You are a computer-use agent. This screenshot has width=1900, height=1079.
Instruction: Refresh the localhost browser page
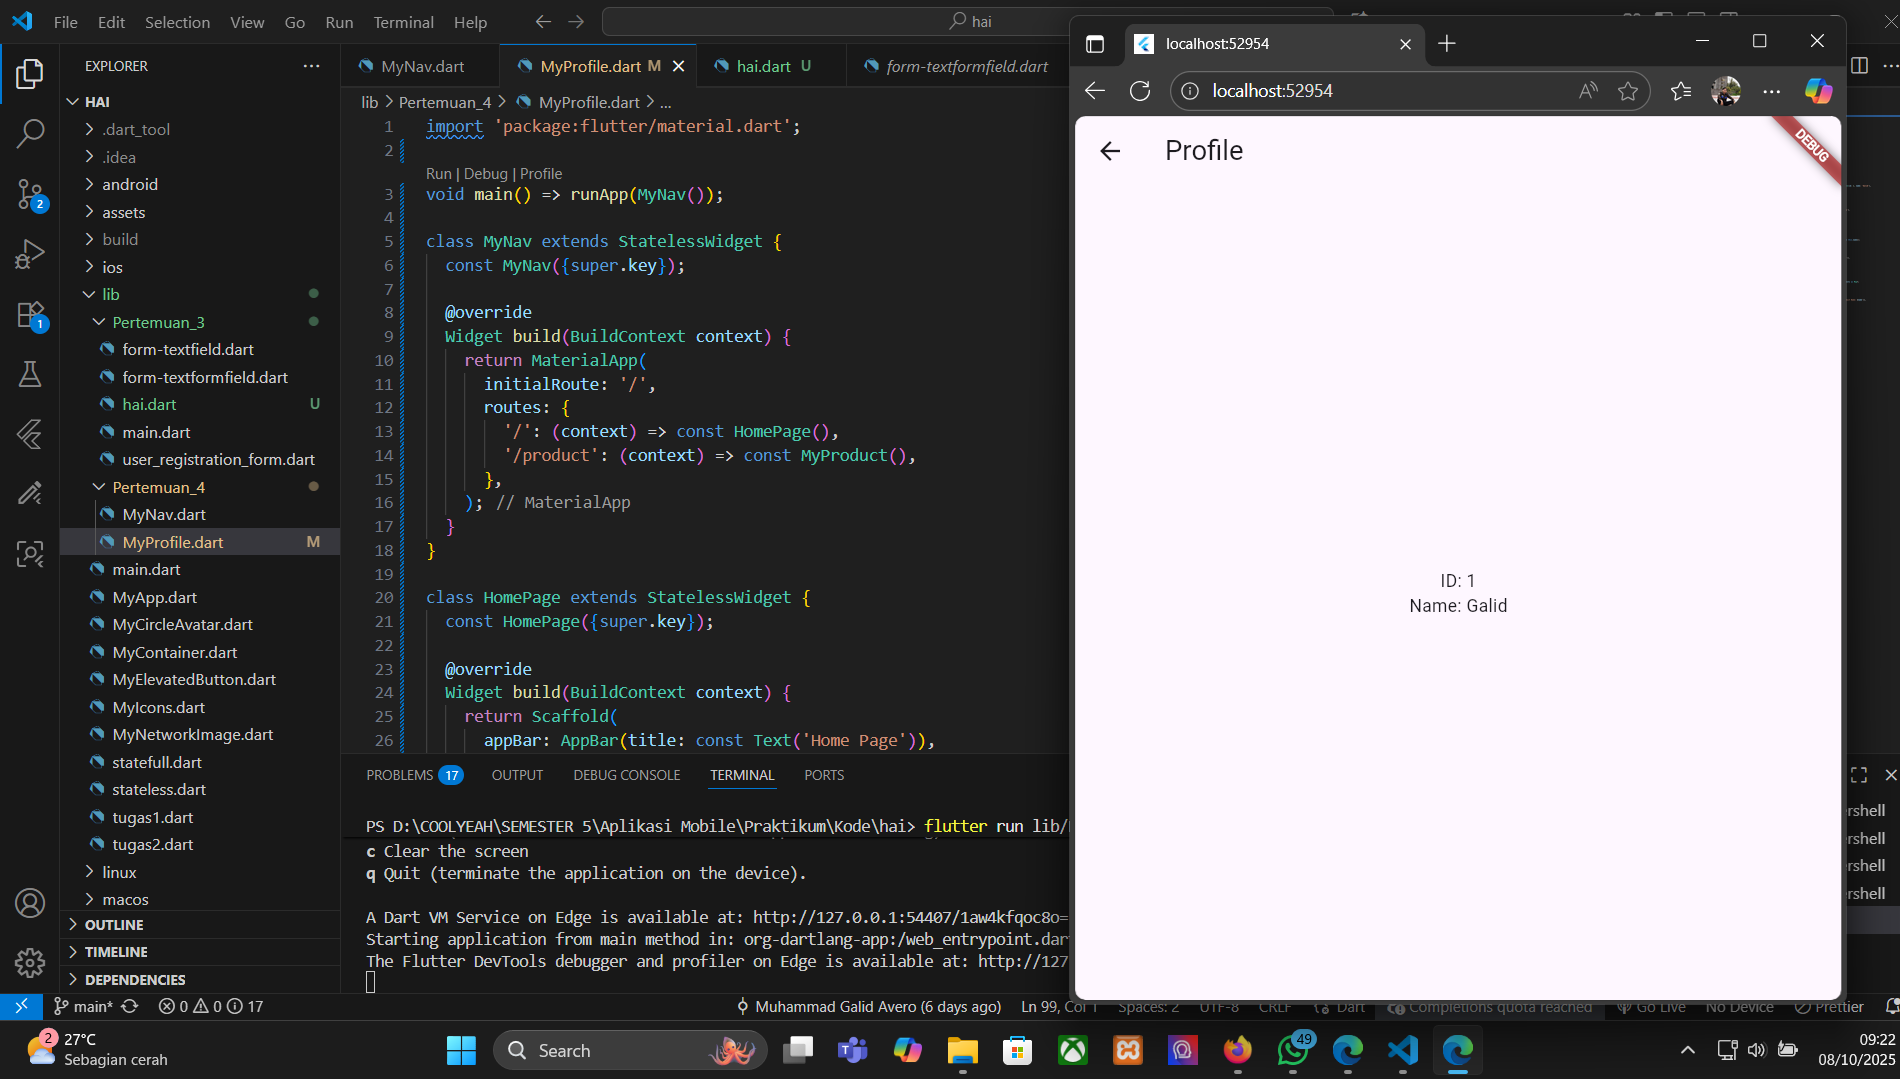click(x=1140, y=91)
